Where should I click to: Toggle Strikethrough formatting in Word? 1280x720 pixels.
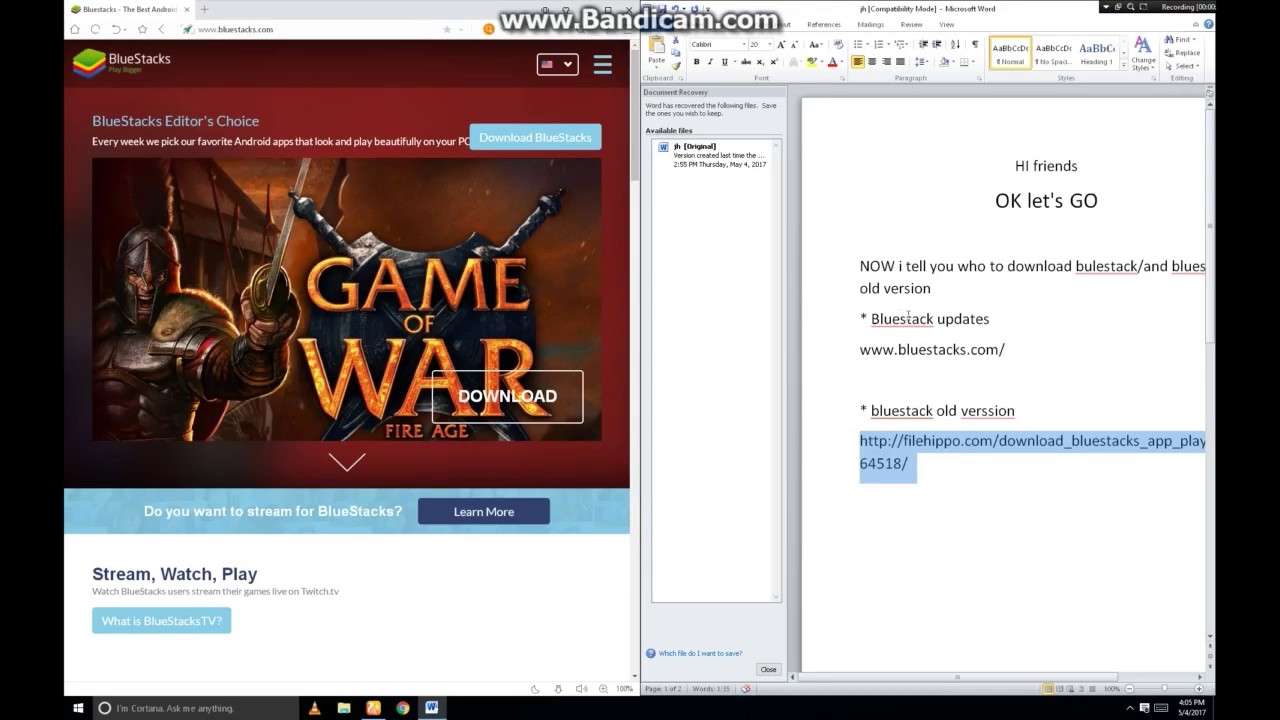coord(746,62)
